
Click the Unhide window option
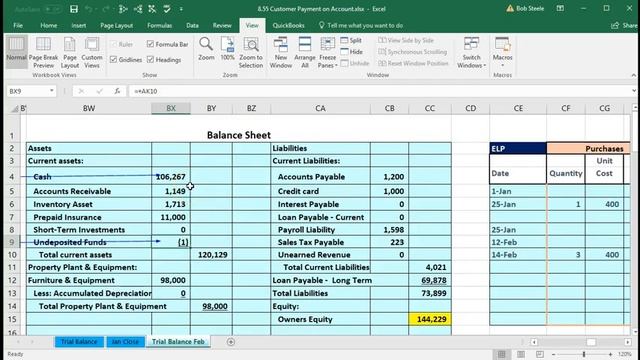coord(355,63)
